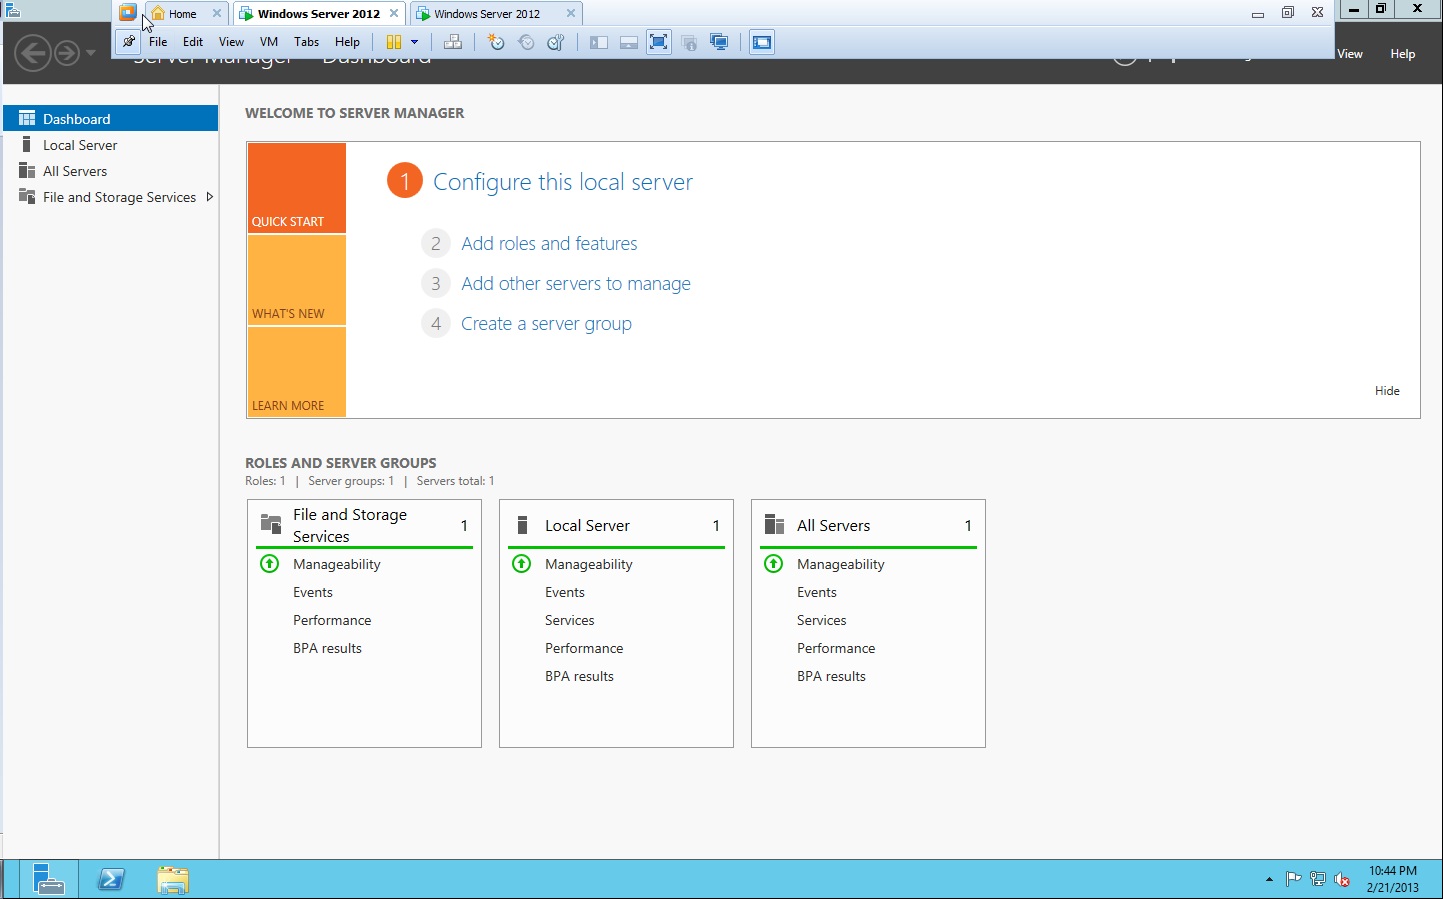Toggle full screen mode icon

coord(658,42)
